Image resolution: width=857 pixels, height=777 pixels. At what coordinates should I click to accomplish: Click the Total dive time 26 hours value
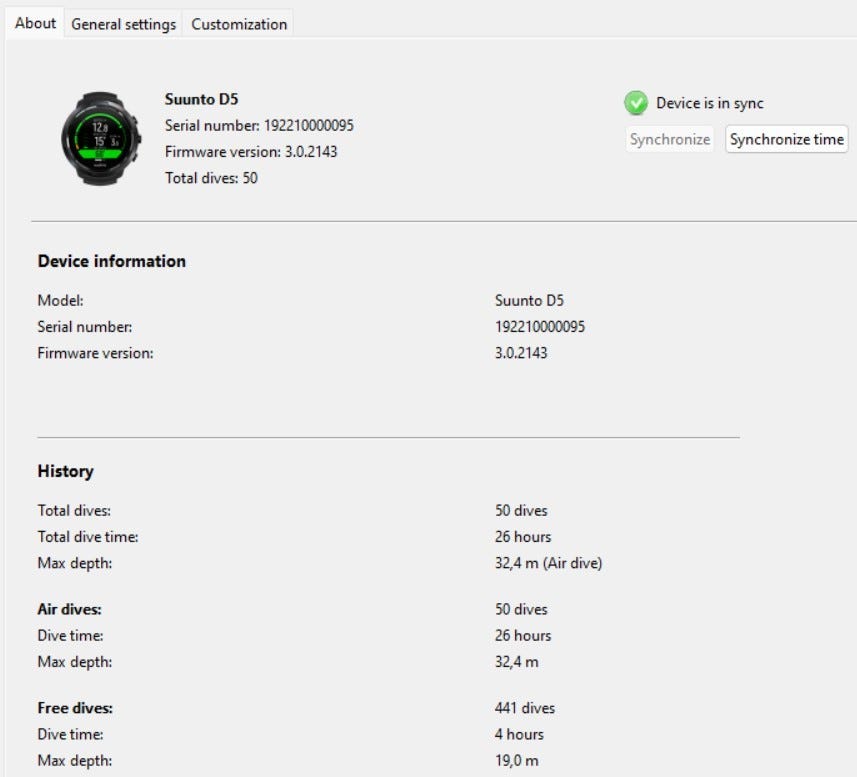point(523,537)
